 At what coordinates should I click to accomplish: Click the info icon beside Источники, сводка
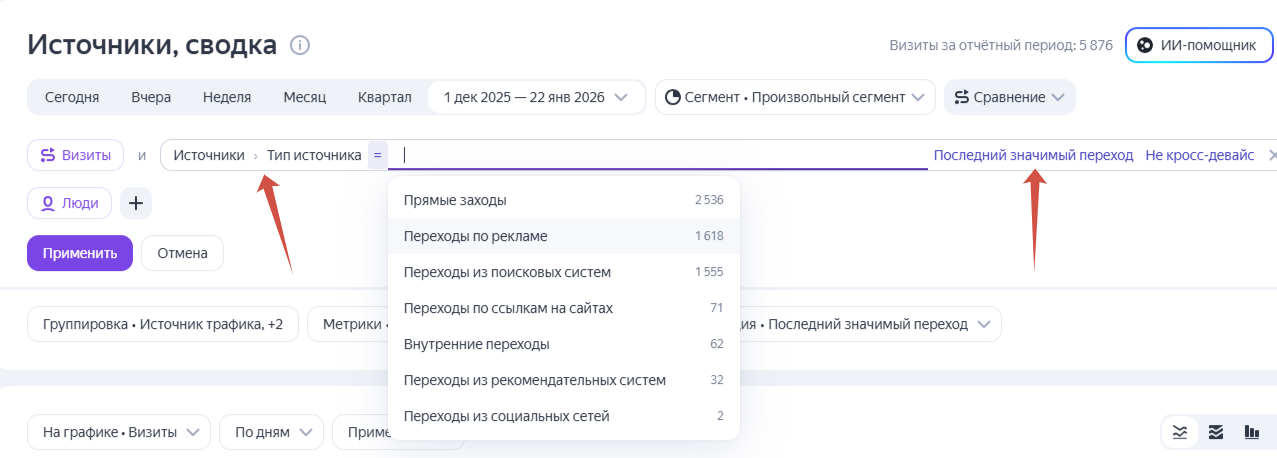300,46
